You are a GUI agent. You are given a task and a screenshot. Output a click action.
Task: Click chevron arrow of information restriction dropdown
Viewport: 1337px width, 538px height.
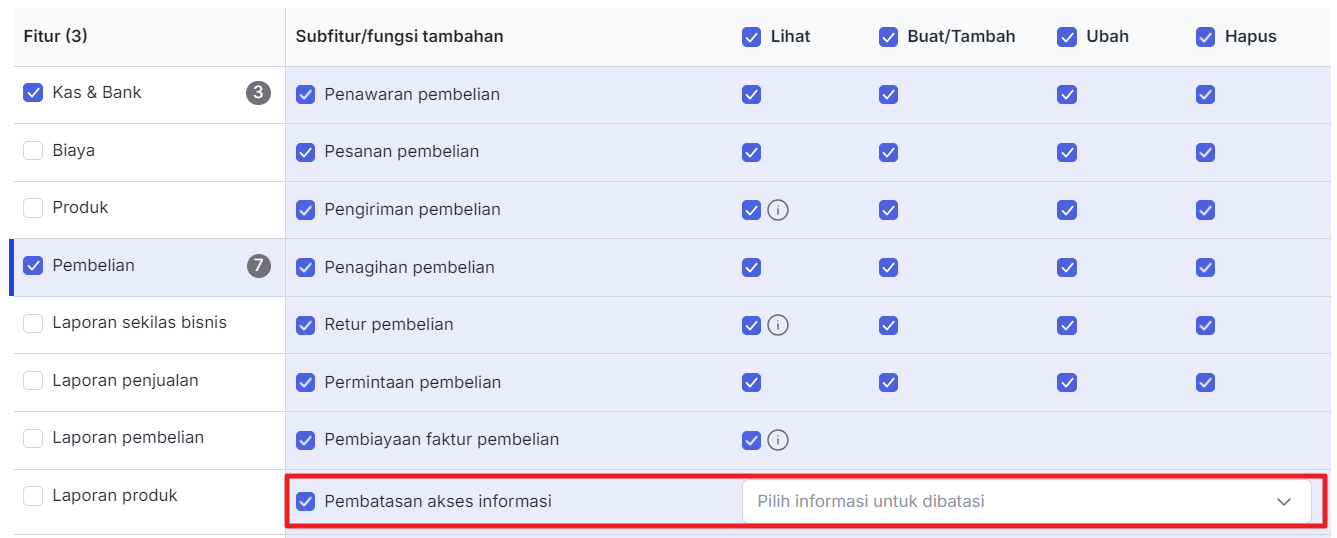[1284, 502]
